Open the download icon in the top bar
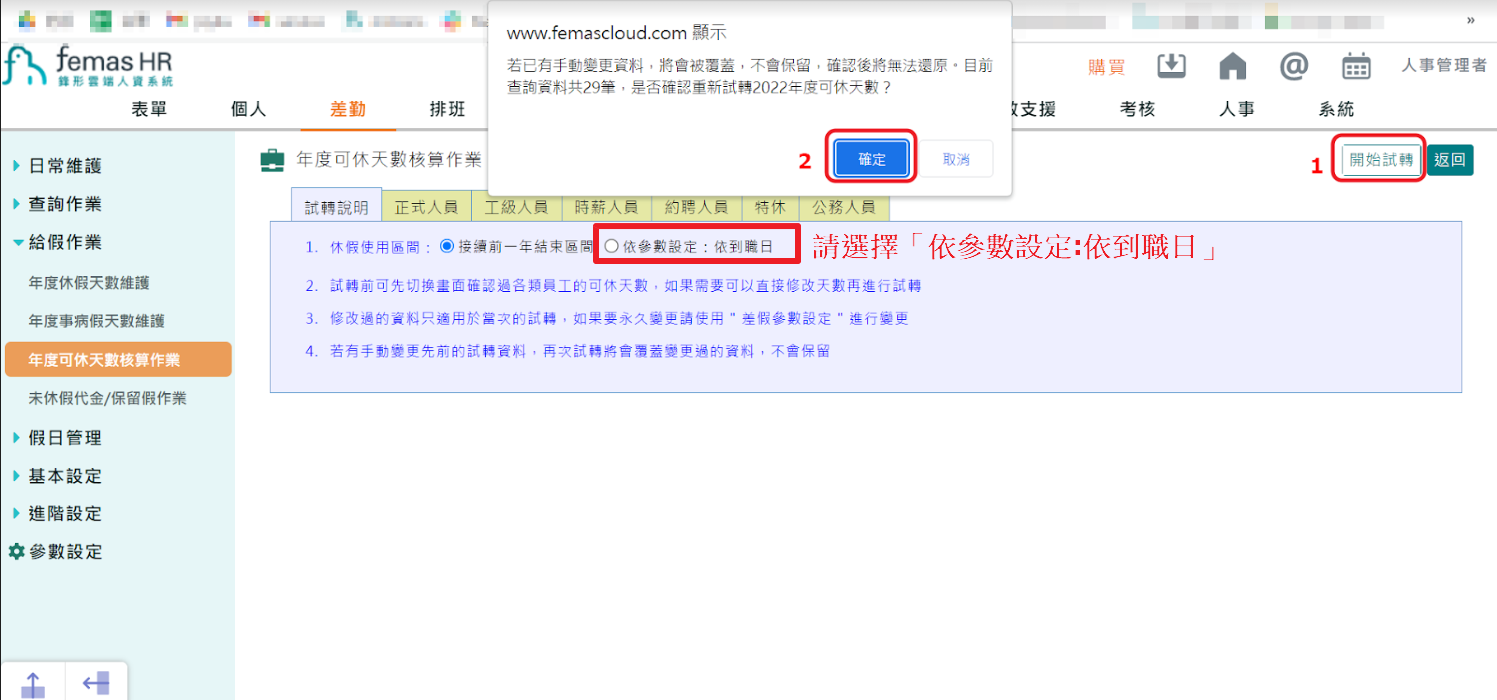This screenshot has height=700, width=1497. 1171,65
